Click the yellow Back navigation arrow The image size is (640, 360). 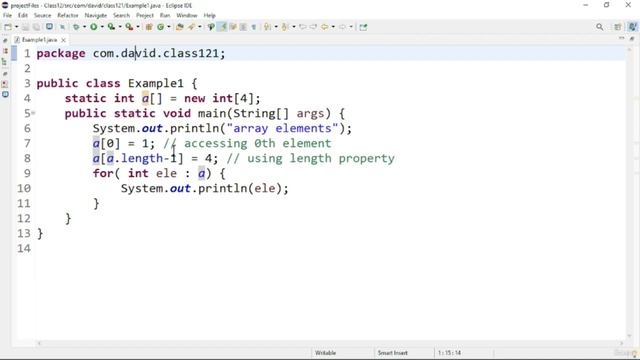[x=324, y=27]
